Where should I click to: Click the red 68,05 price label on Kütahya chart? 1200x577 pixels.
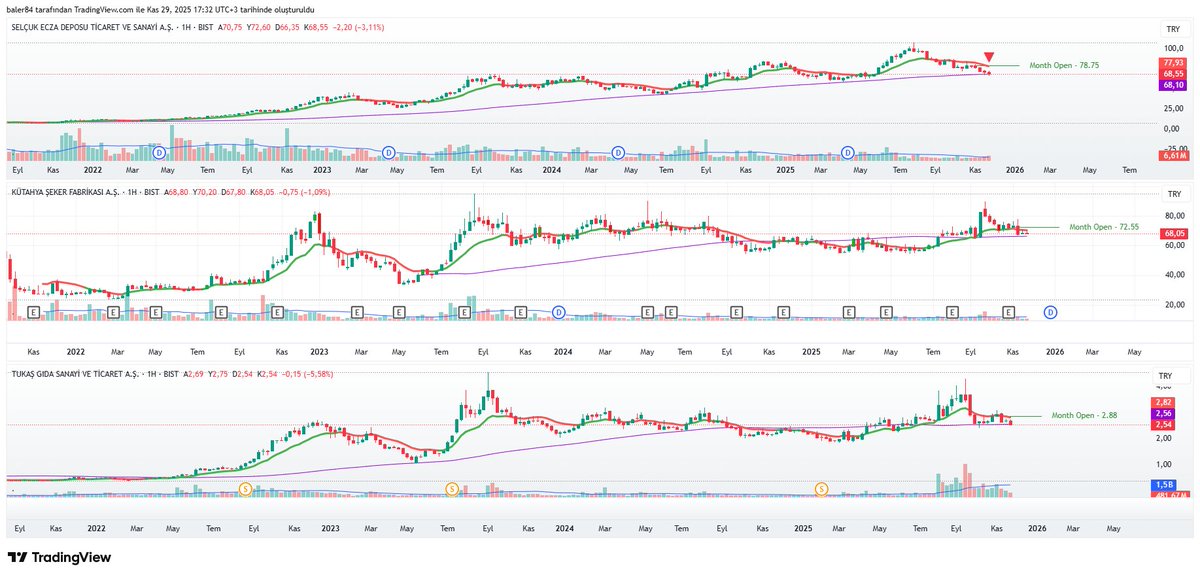(1172, 234)
